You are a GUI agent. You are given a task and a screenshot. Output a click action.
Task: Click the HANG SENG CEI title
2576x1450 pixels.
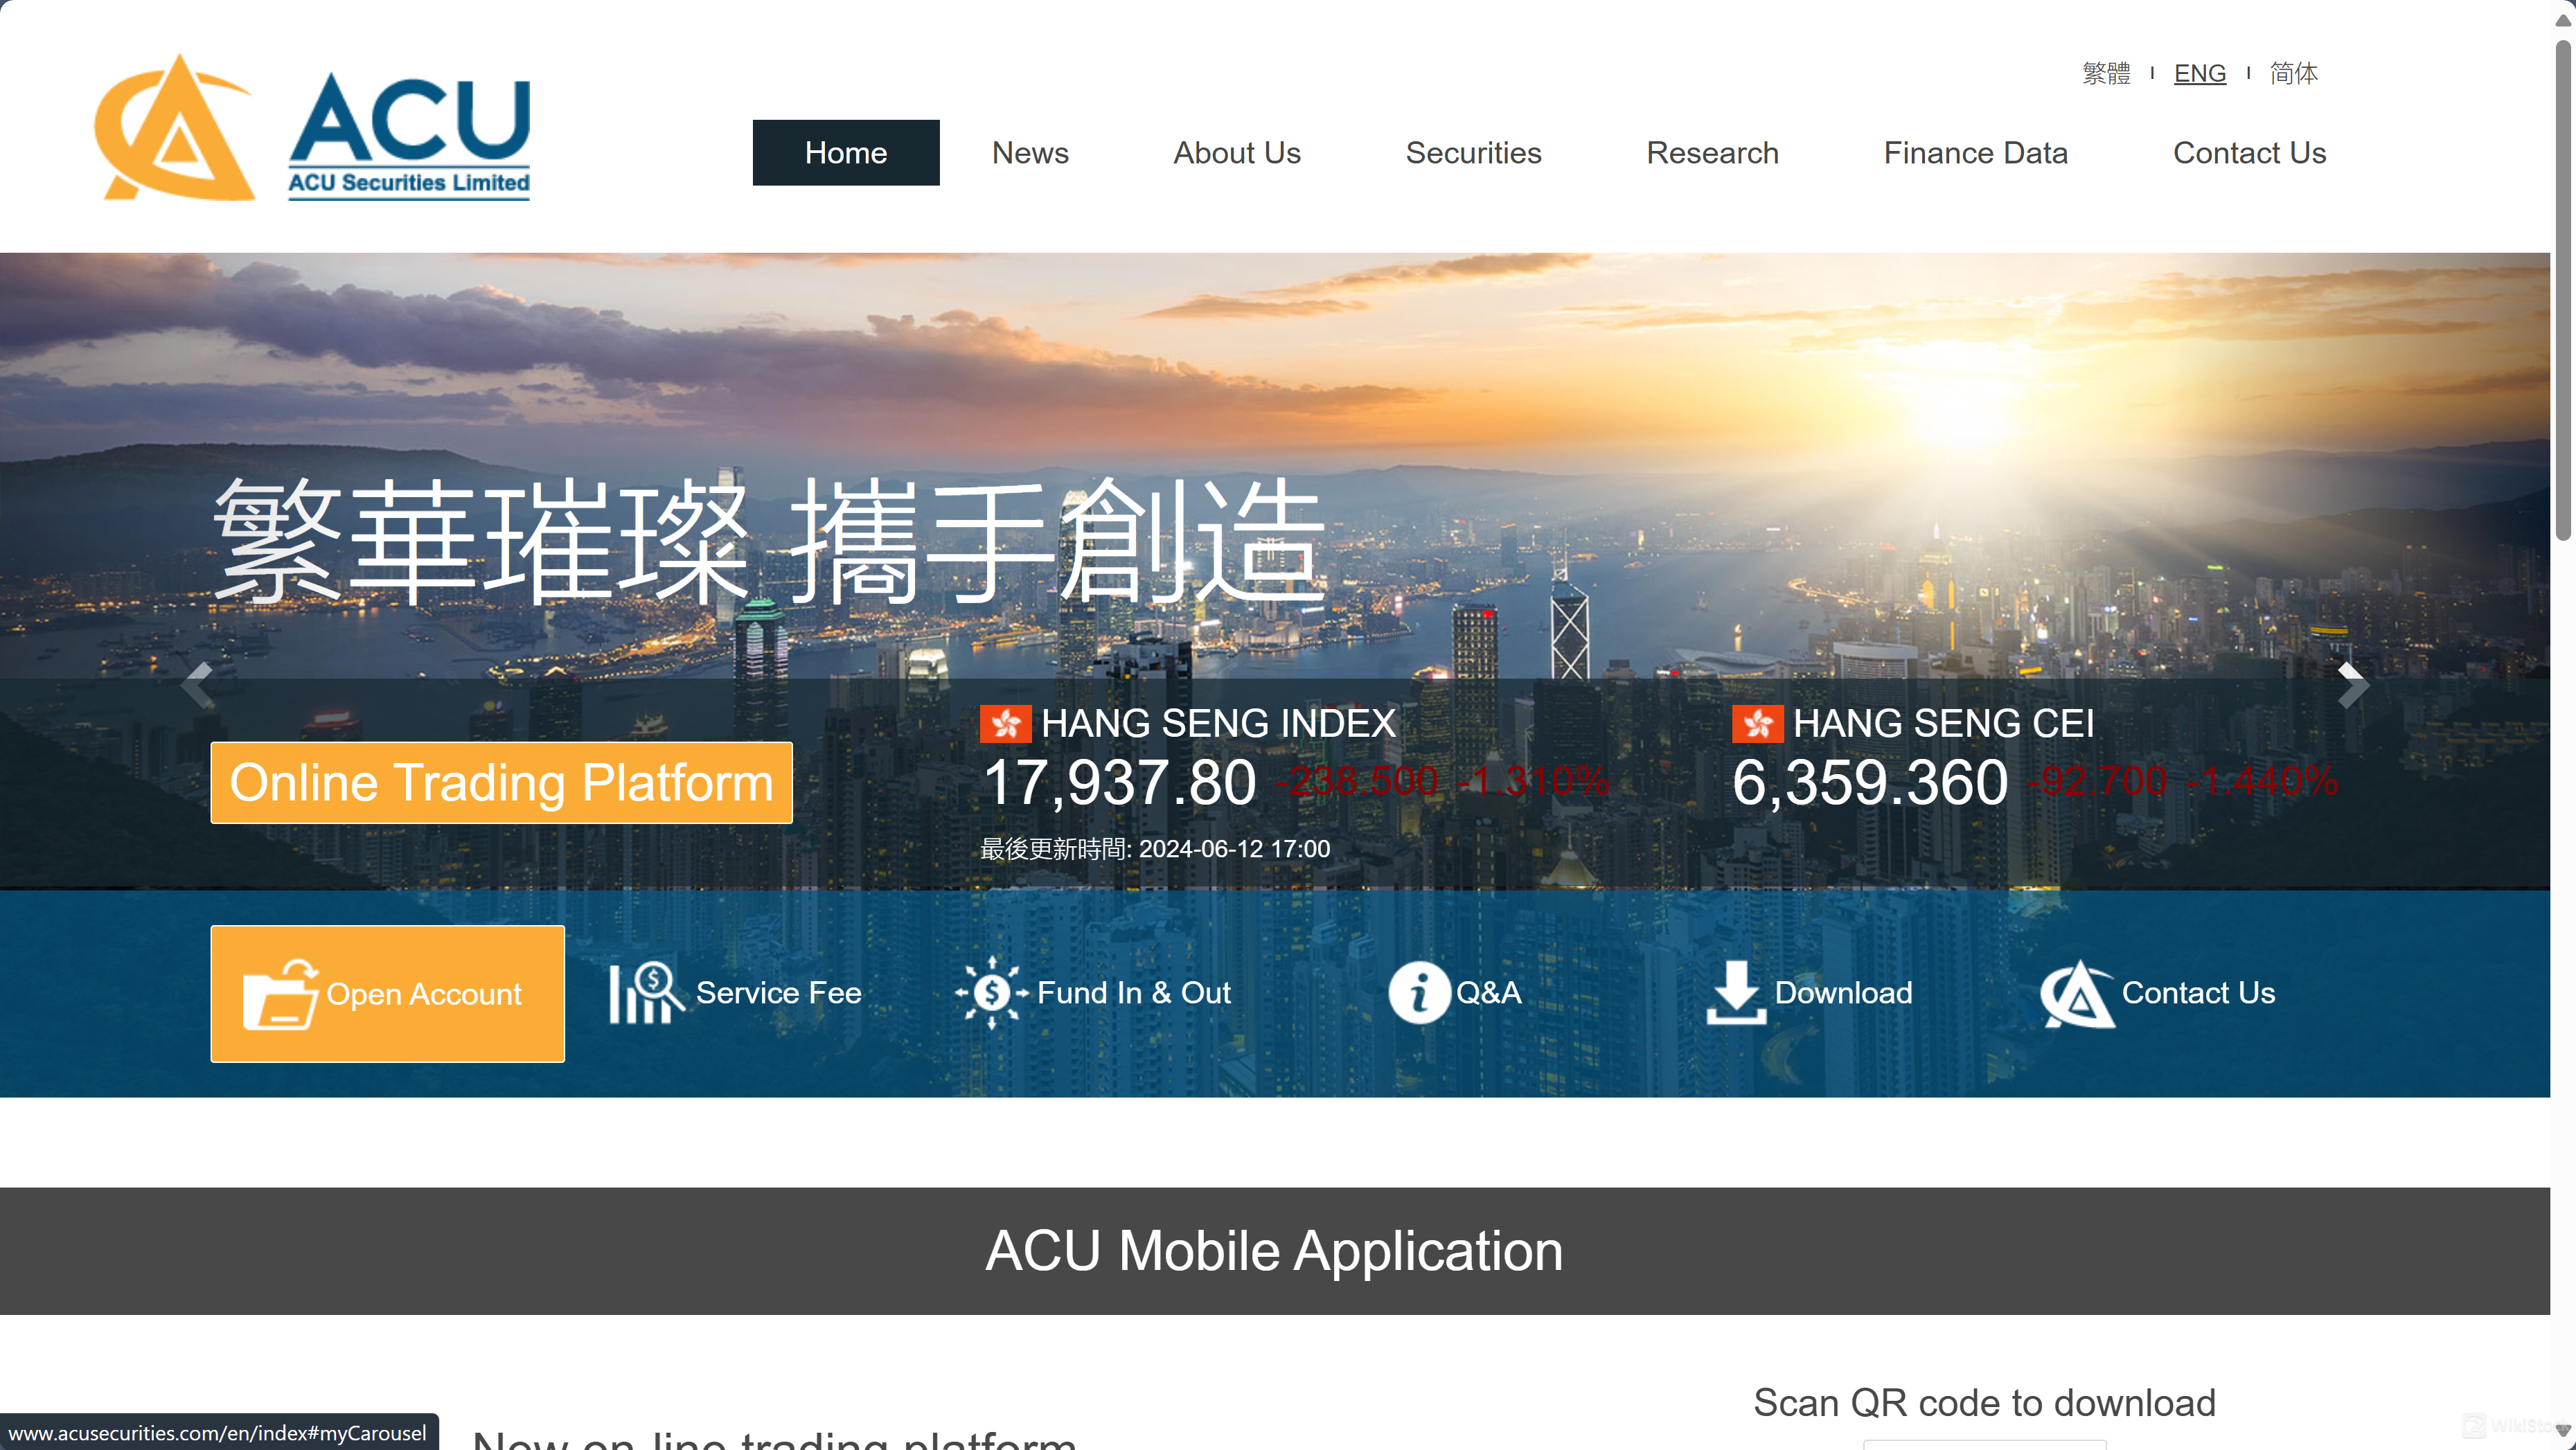tap(1943, 724)
